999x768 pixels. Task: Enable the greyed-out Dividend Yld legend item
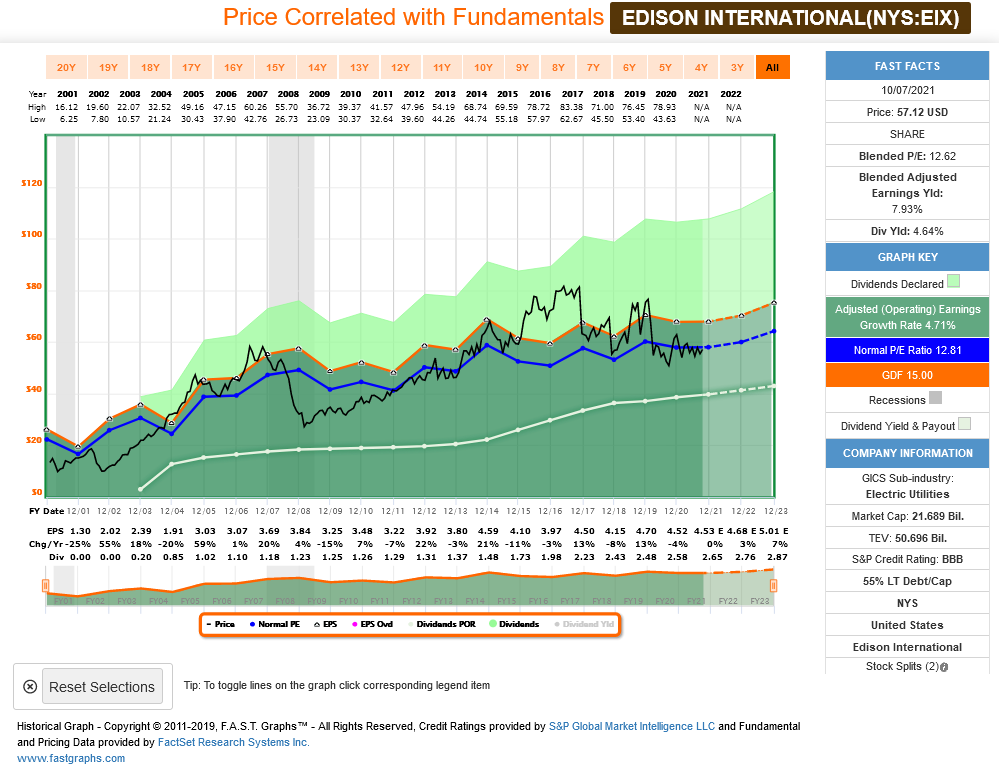(584, 624)
